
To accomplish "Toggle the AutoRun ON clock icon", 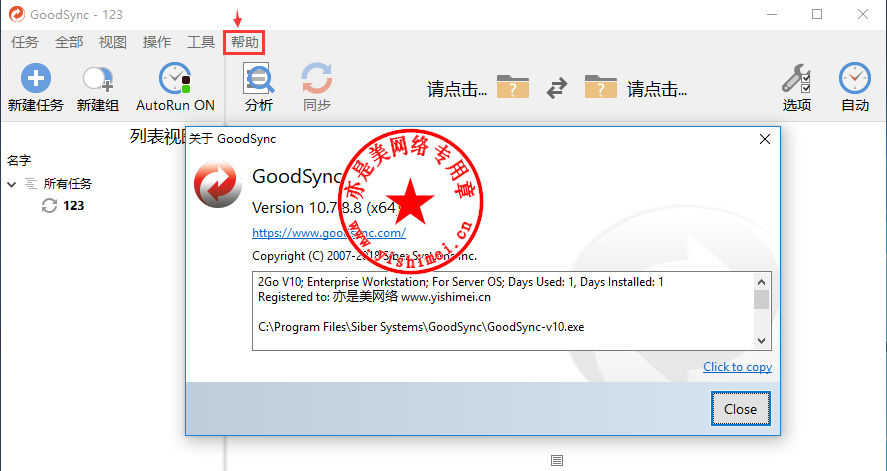I will coord(175,79).
